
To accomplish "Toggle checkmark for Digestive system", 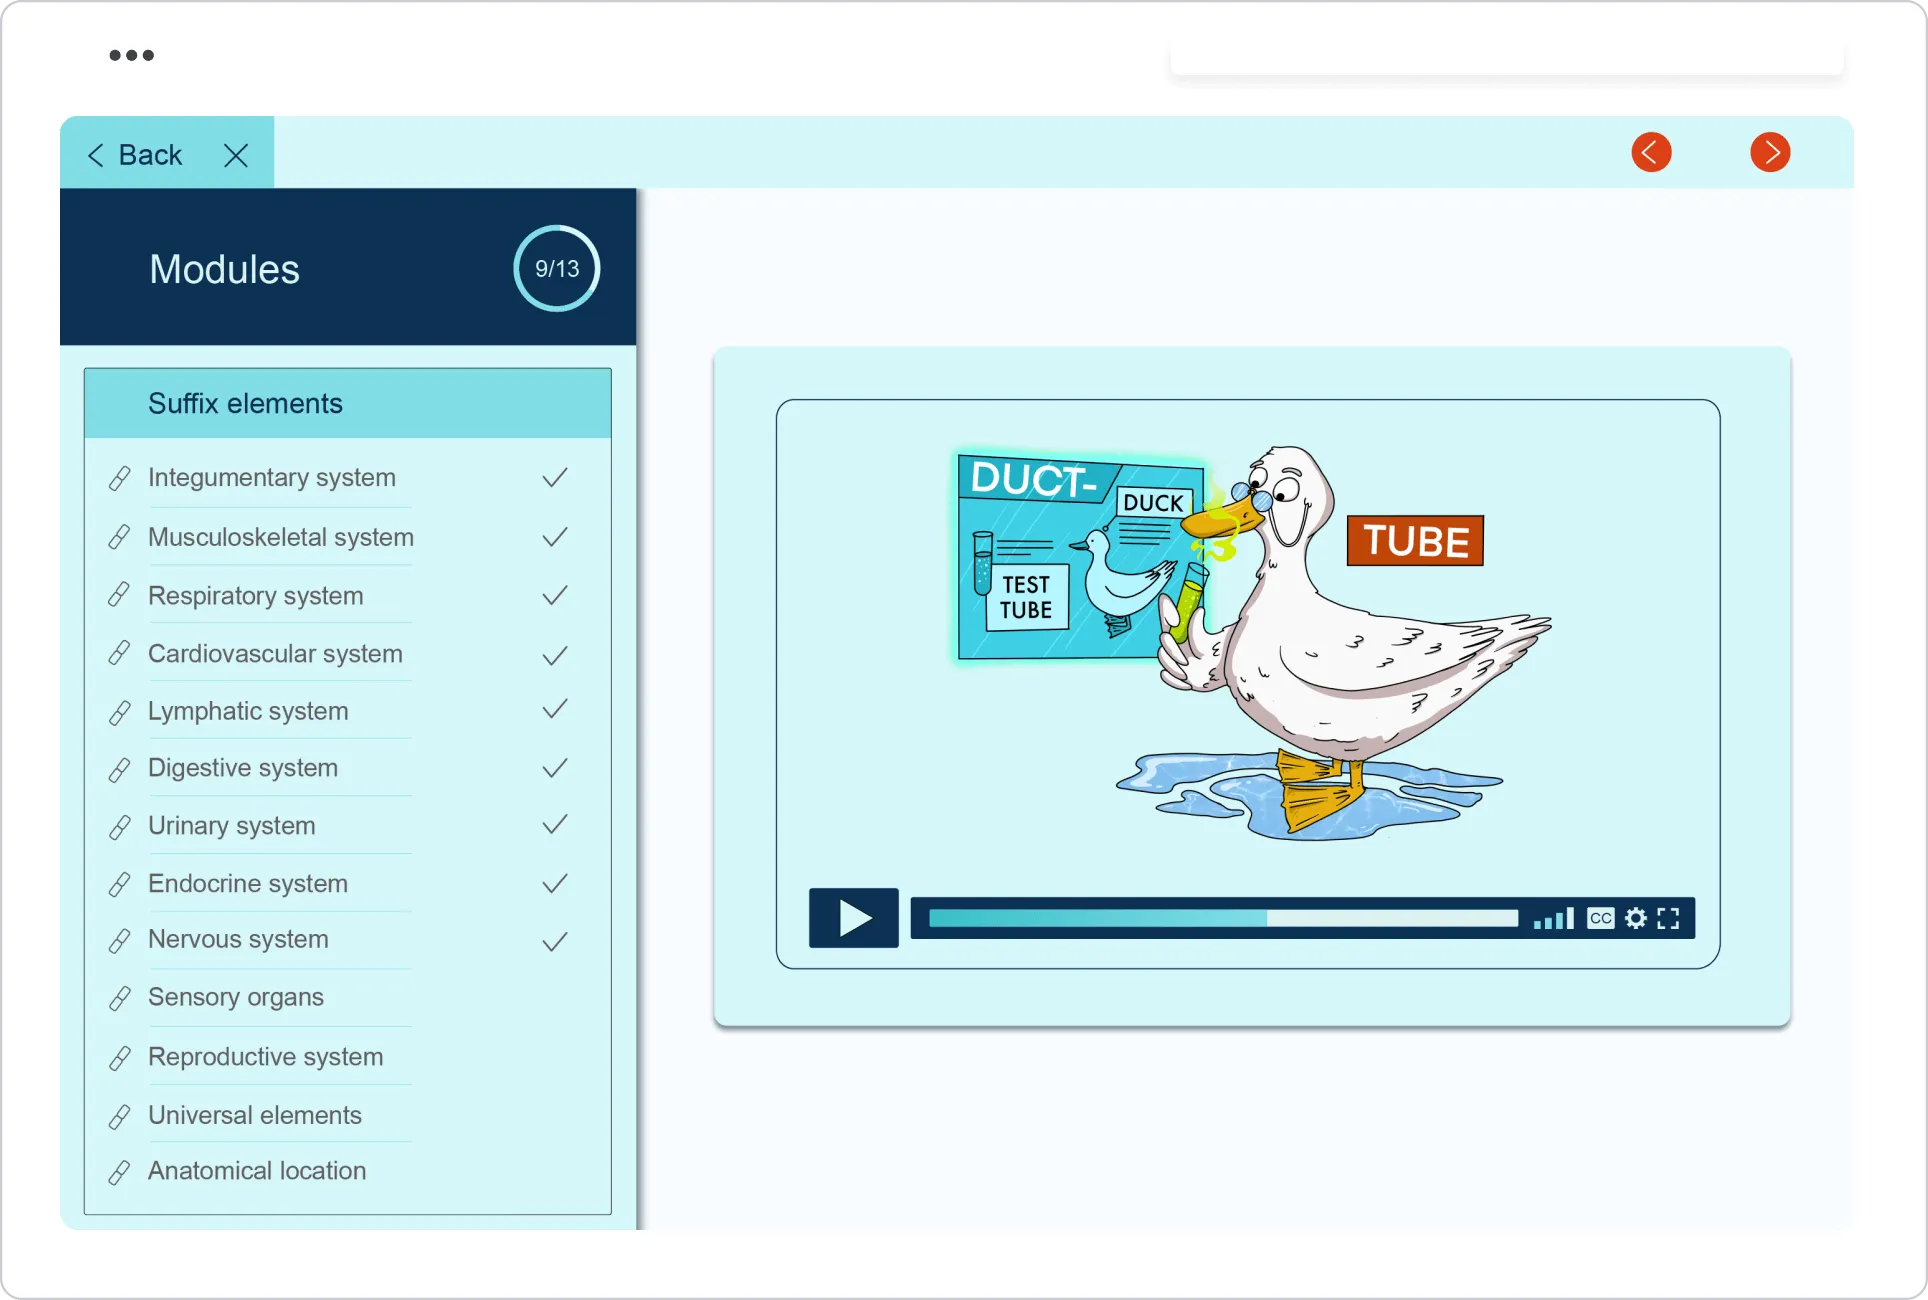I will [555, 768].
